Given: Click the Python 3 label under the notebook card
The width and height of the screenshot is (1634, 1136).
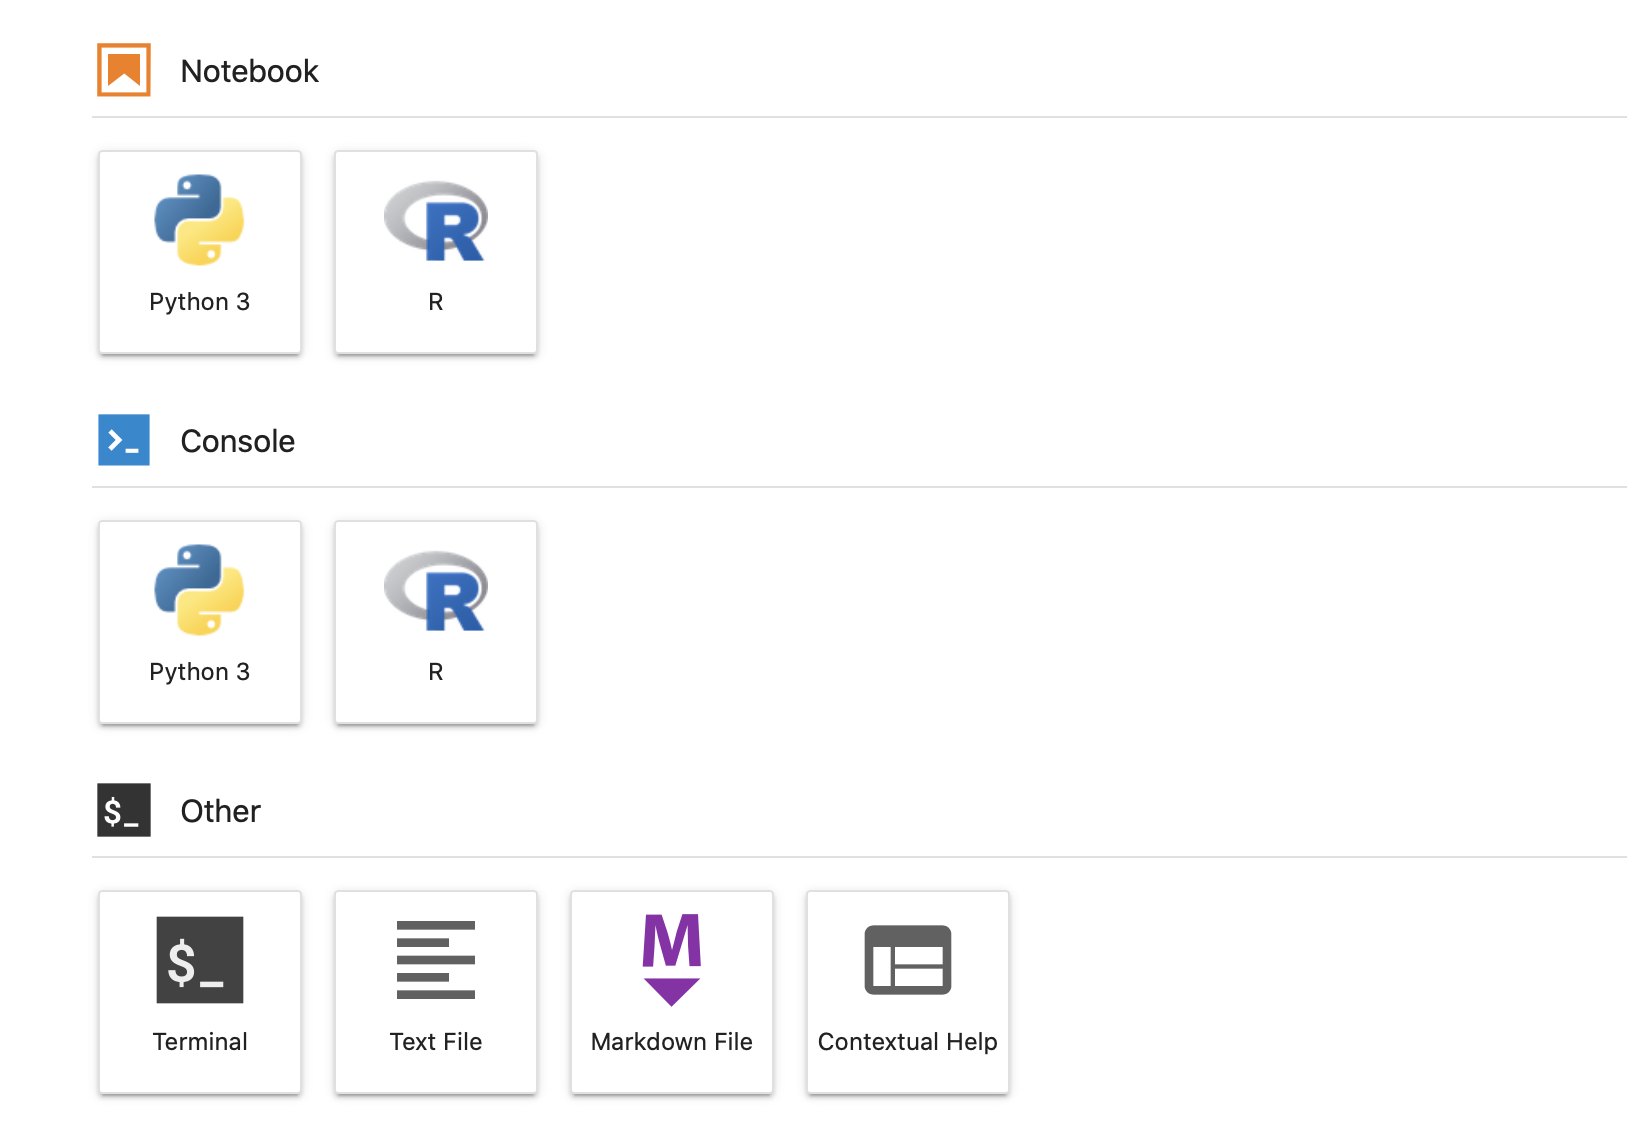Looking at the screenshot, I should pyautogui.click(x=199, y=301).
